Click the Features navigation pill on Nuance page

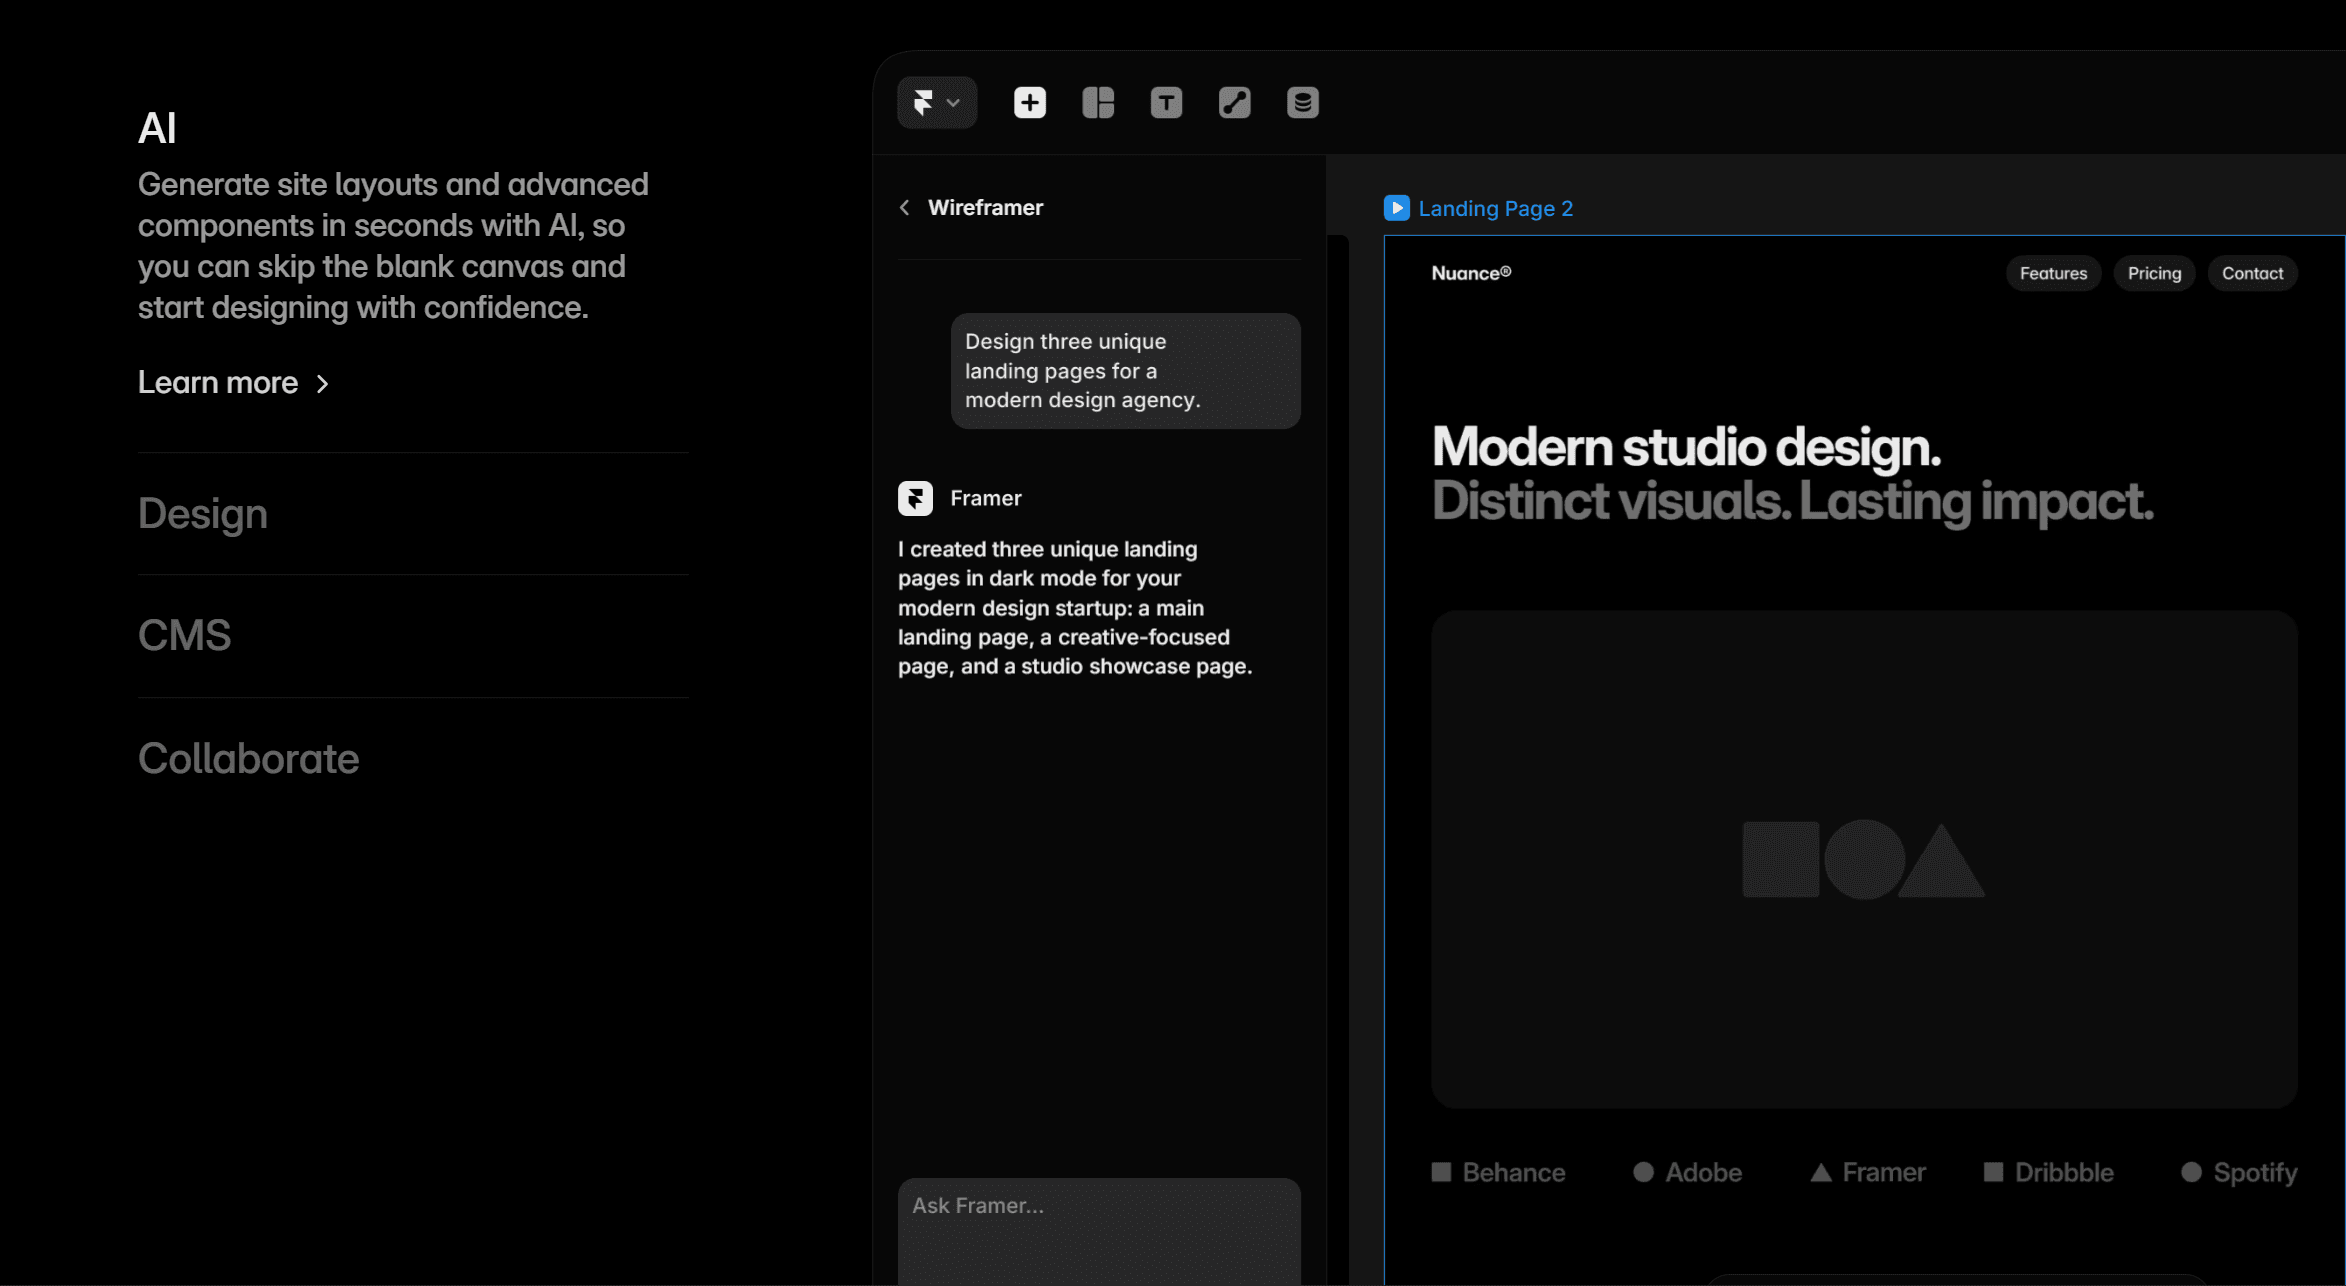coord(2052,273)
